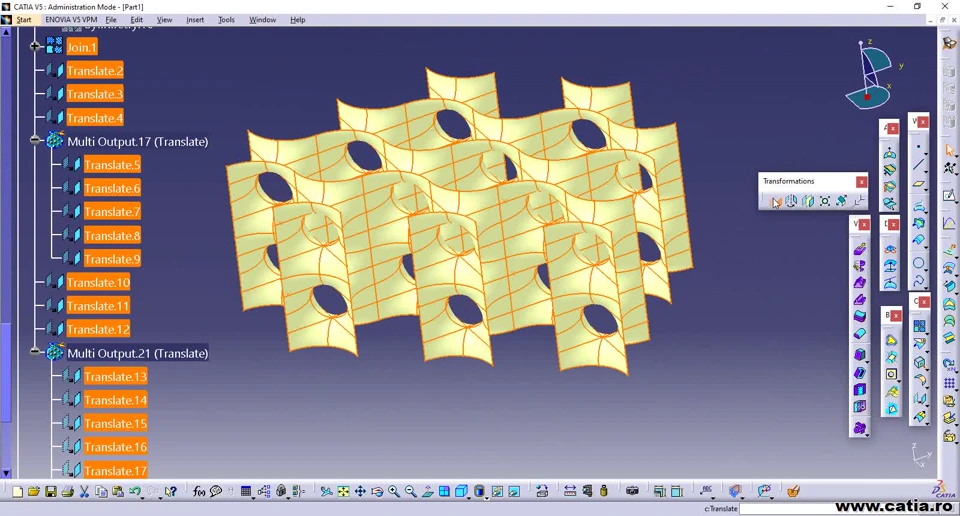Toggle Fly Mode airplane icon
The width and height of the screenshot is (960, 516).
pos(326,491)
